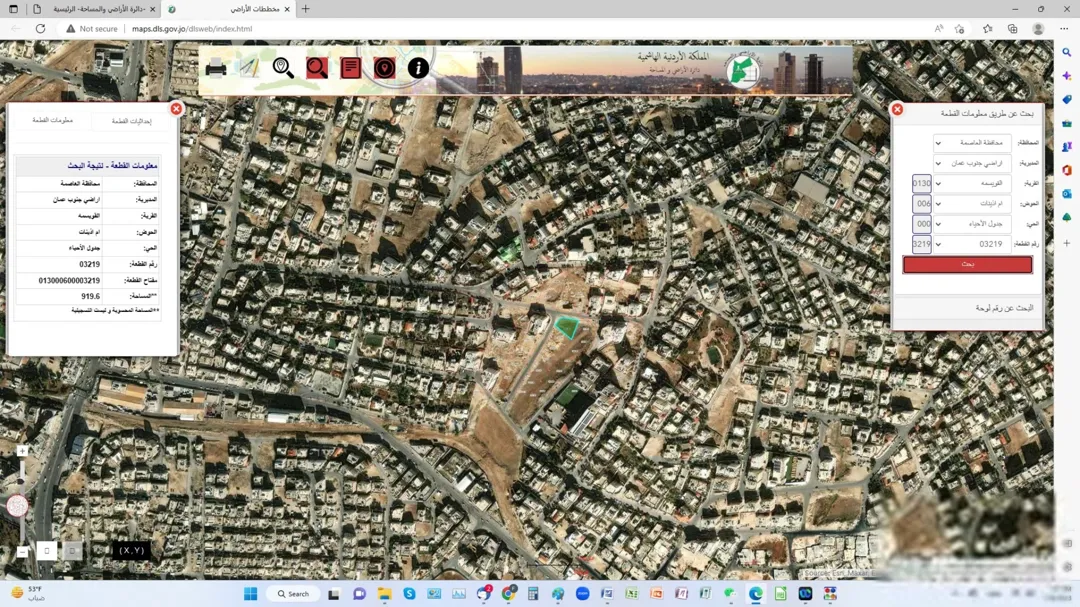Viewport: 1080px width, 607px height.
Task: Click the parcel number code input showing 3219
Action: [x=922, y=244]
